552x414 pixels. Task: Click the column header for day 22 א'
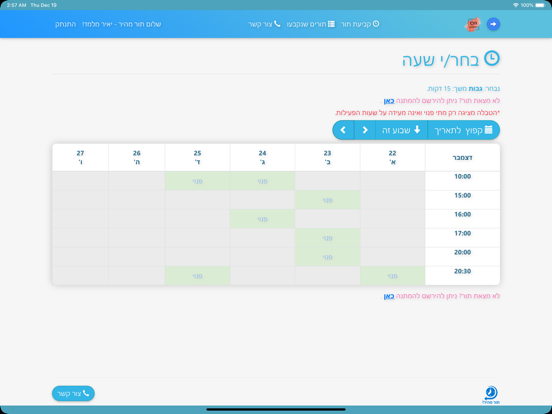pos(393,157)
